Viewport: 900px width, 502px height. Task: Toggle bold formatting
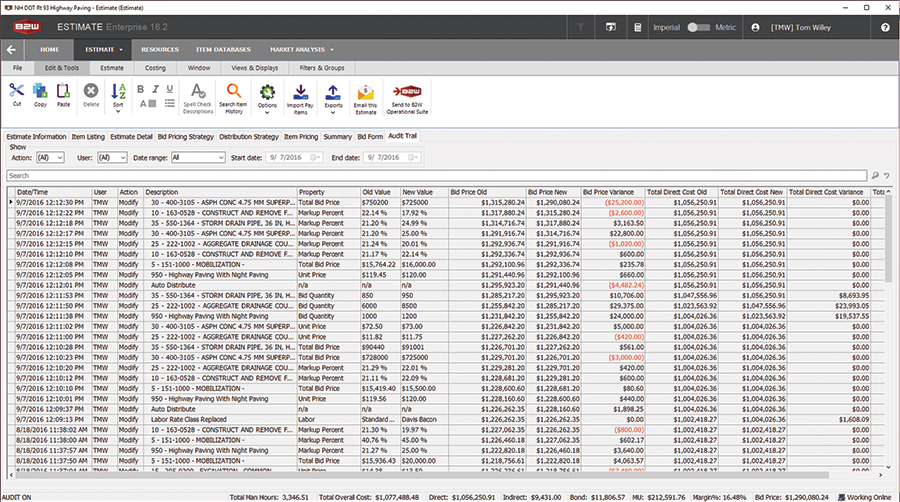point(141,89)
